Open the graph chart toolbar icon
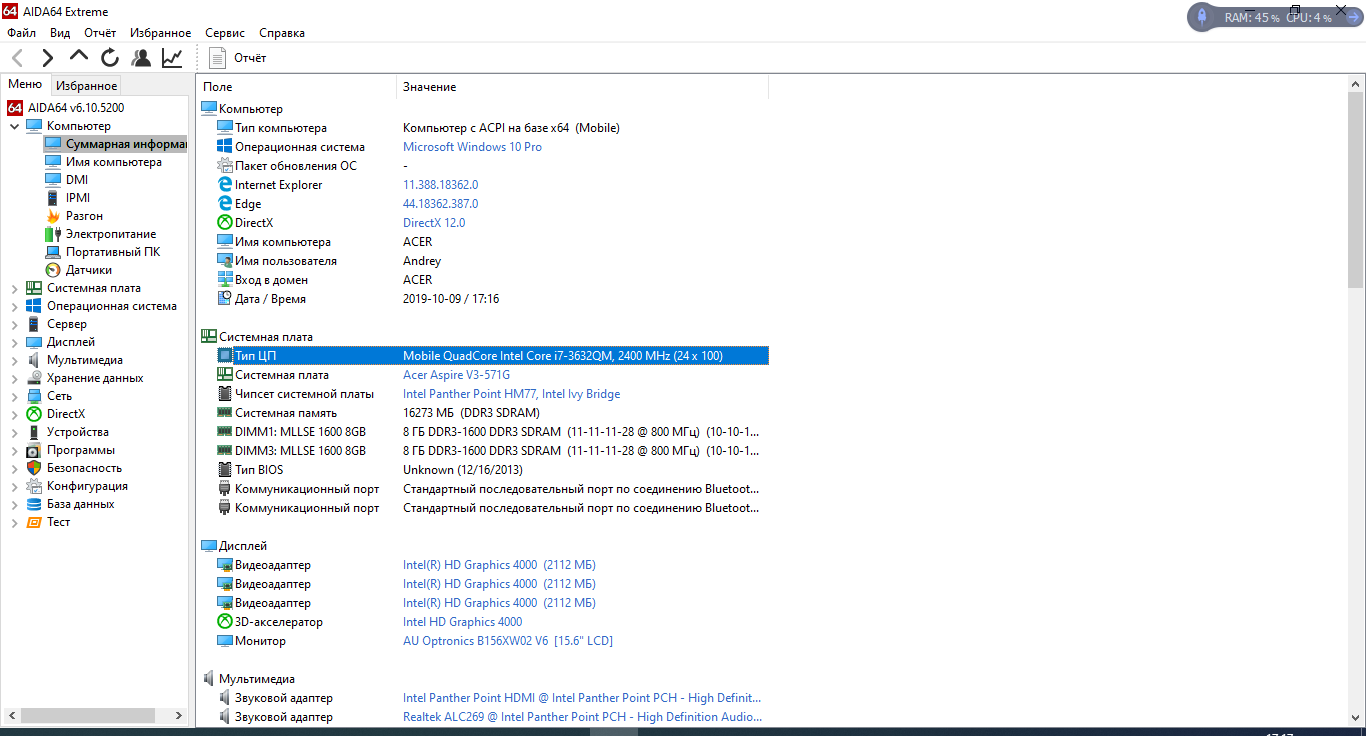The image size is (1366, 736). pos(172,58)
